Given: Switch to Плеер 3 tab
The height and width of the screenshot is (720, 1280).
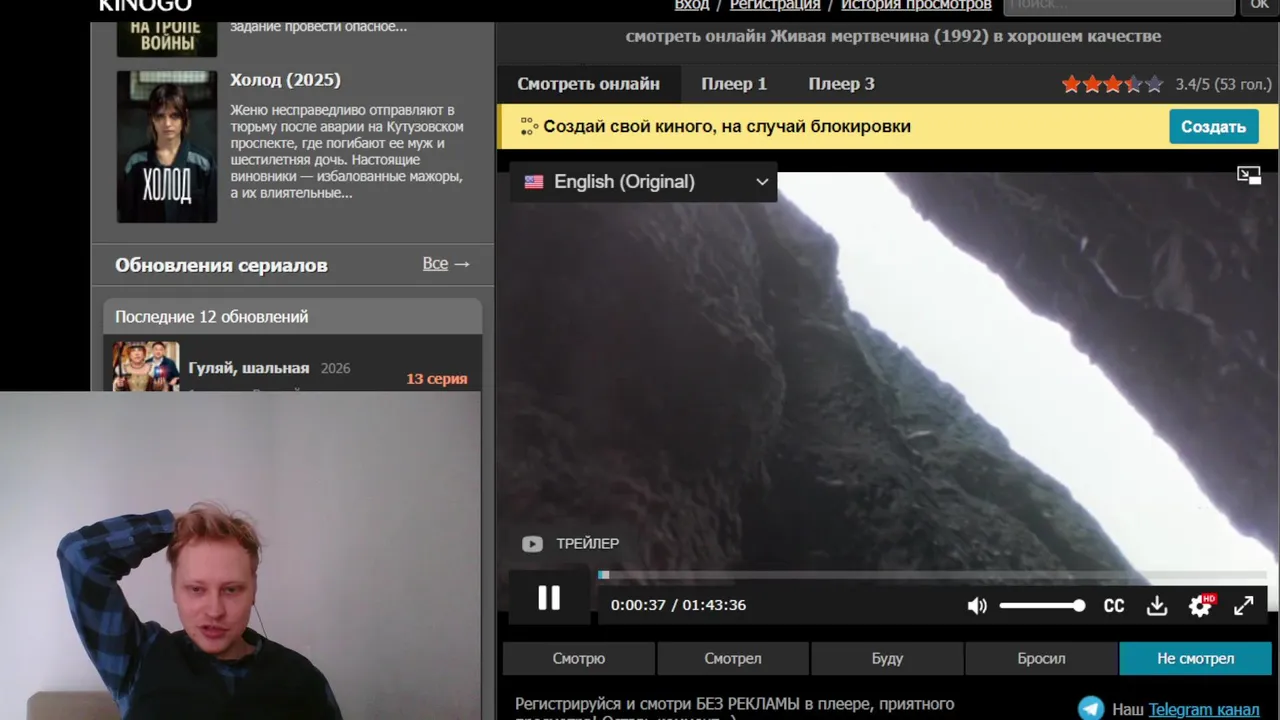Looking at the screenshot, I should 841,84.
